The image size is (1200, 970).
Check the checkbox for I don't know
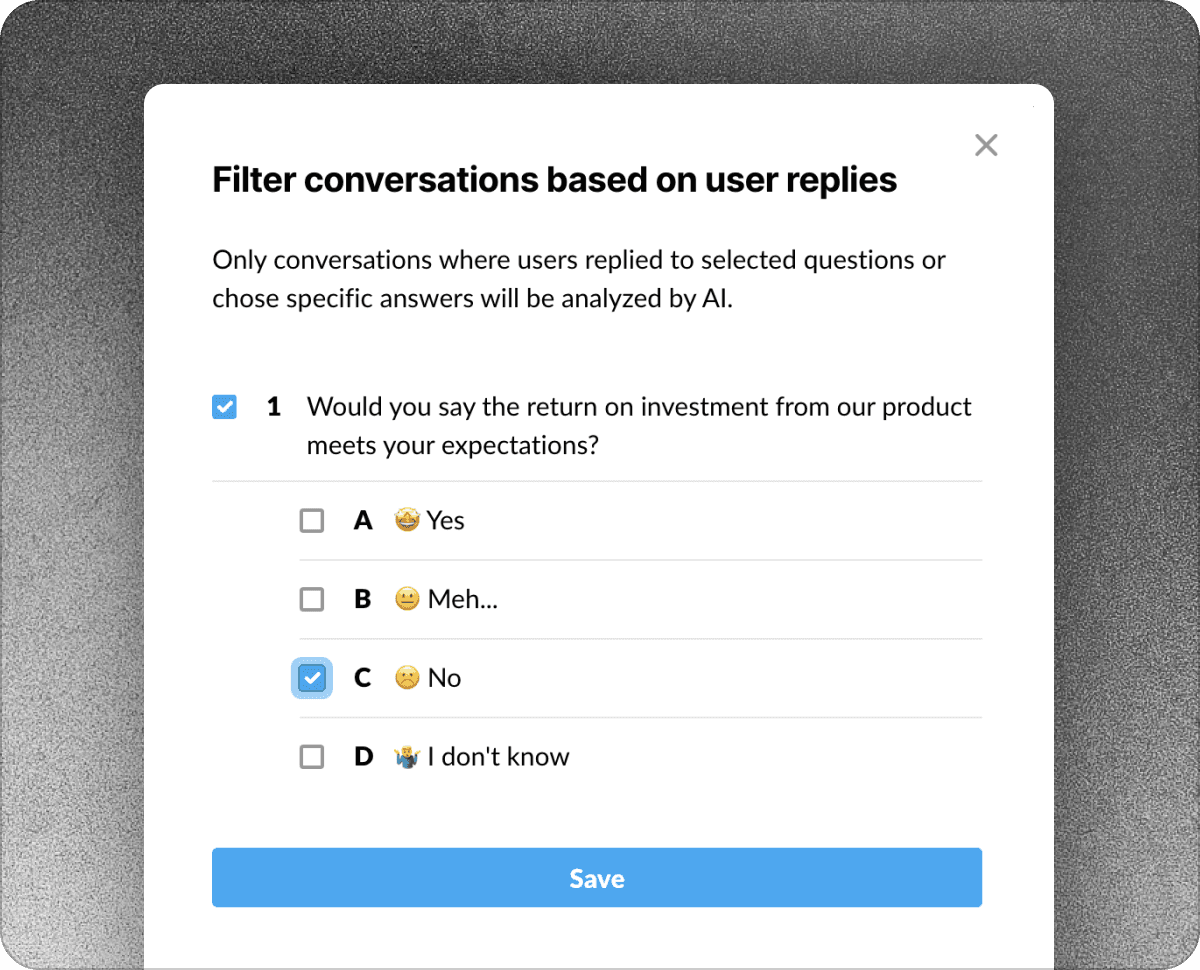(311, 756)
